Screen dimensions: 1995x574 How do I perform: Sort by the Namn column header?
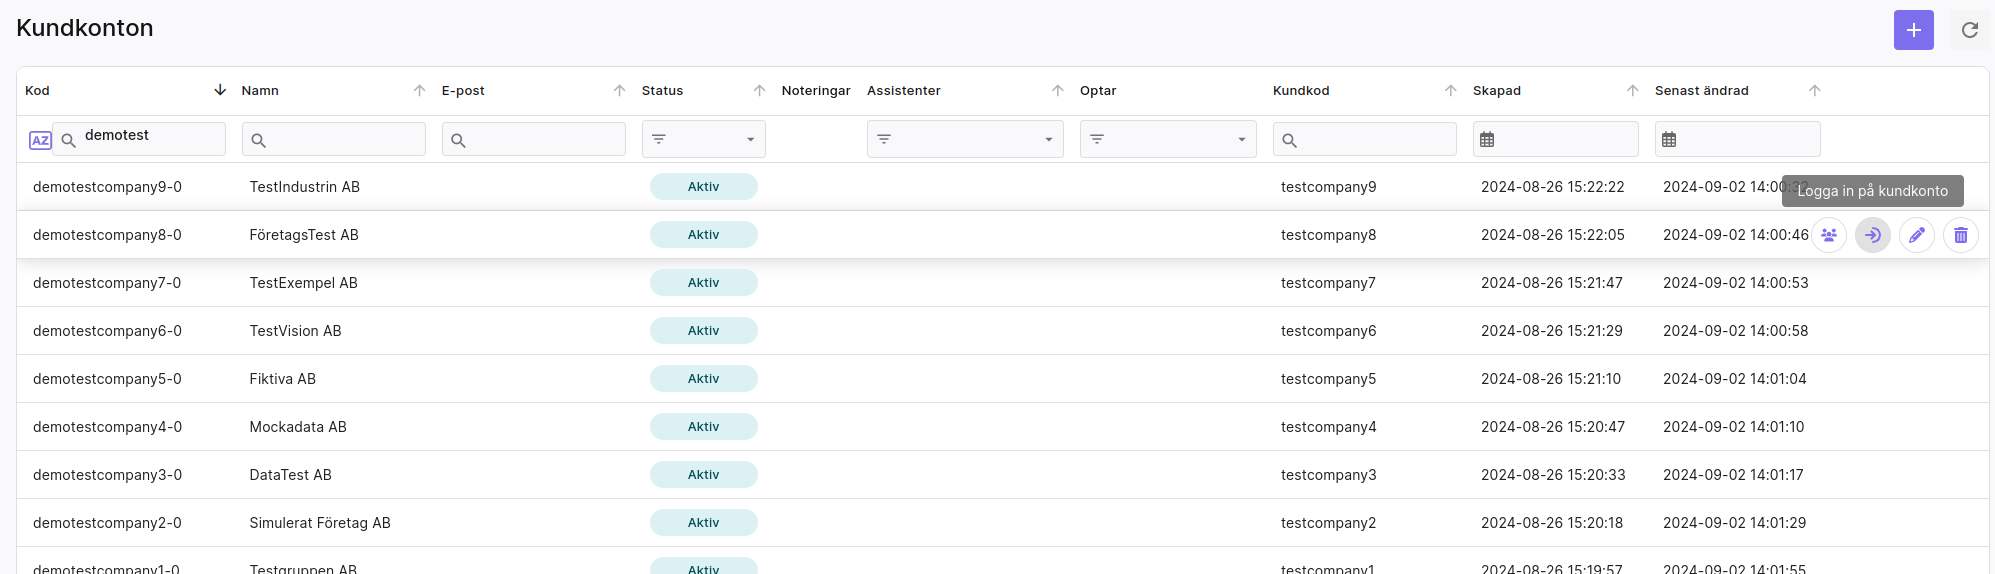(x=260, y=91)
